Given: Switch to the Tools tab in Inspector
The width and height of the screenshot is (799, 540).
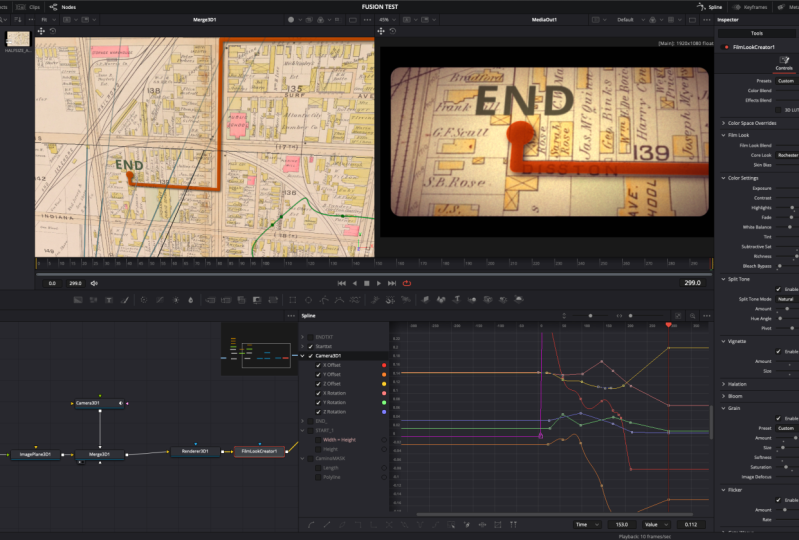Looking at the screenshot, I should coord(757,33).
